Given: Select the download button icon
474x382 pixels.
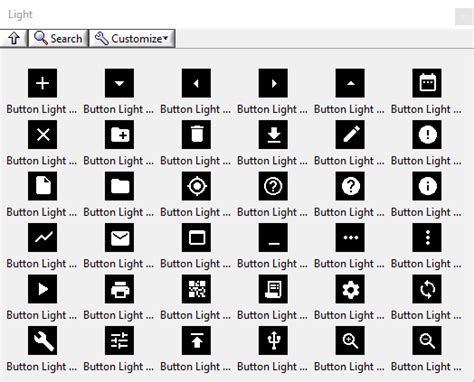Looking at the screenshot, I should (273, 134).
